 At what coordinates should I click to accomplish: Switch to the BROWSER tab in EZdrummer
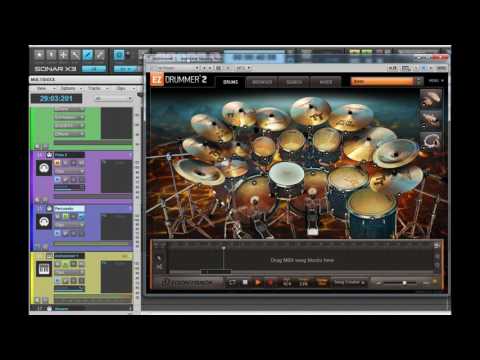click(x=262, y=82)
